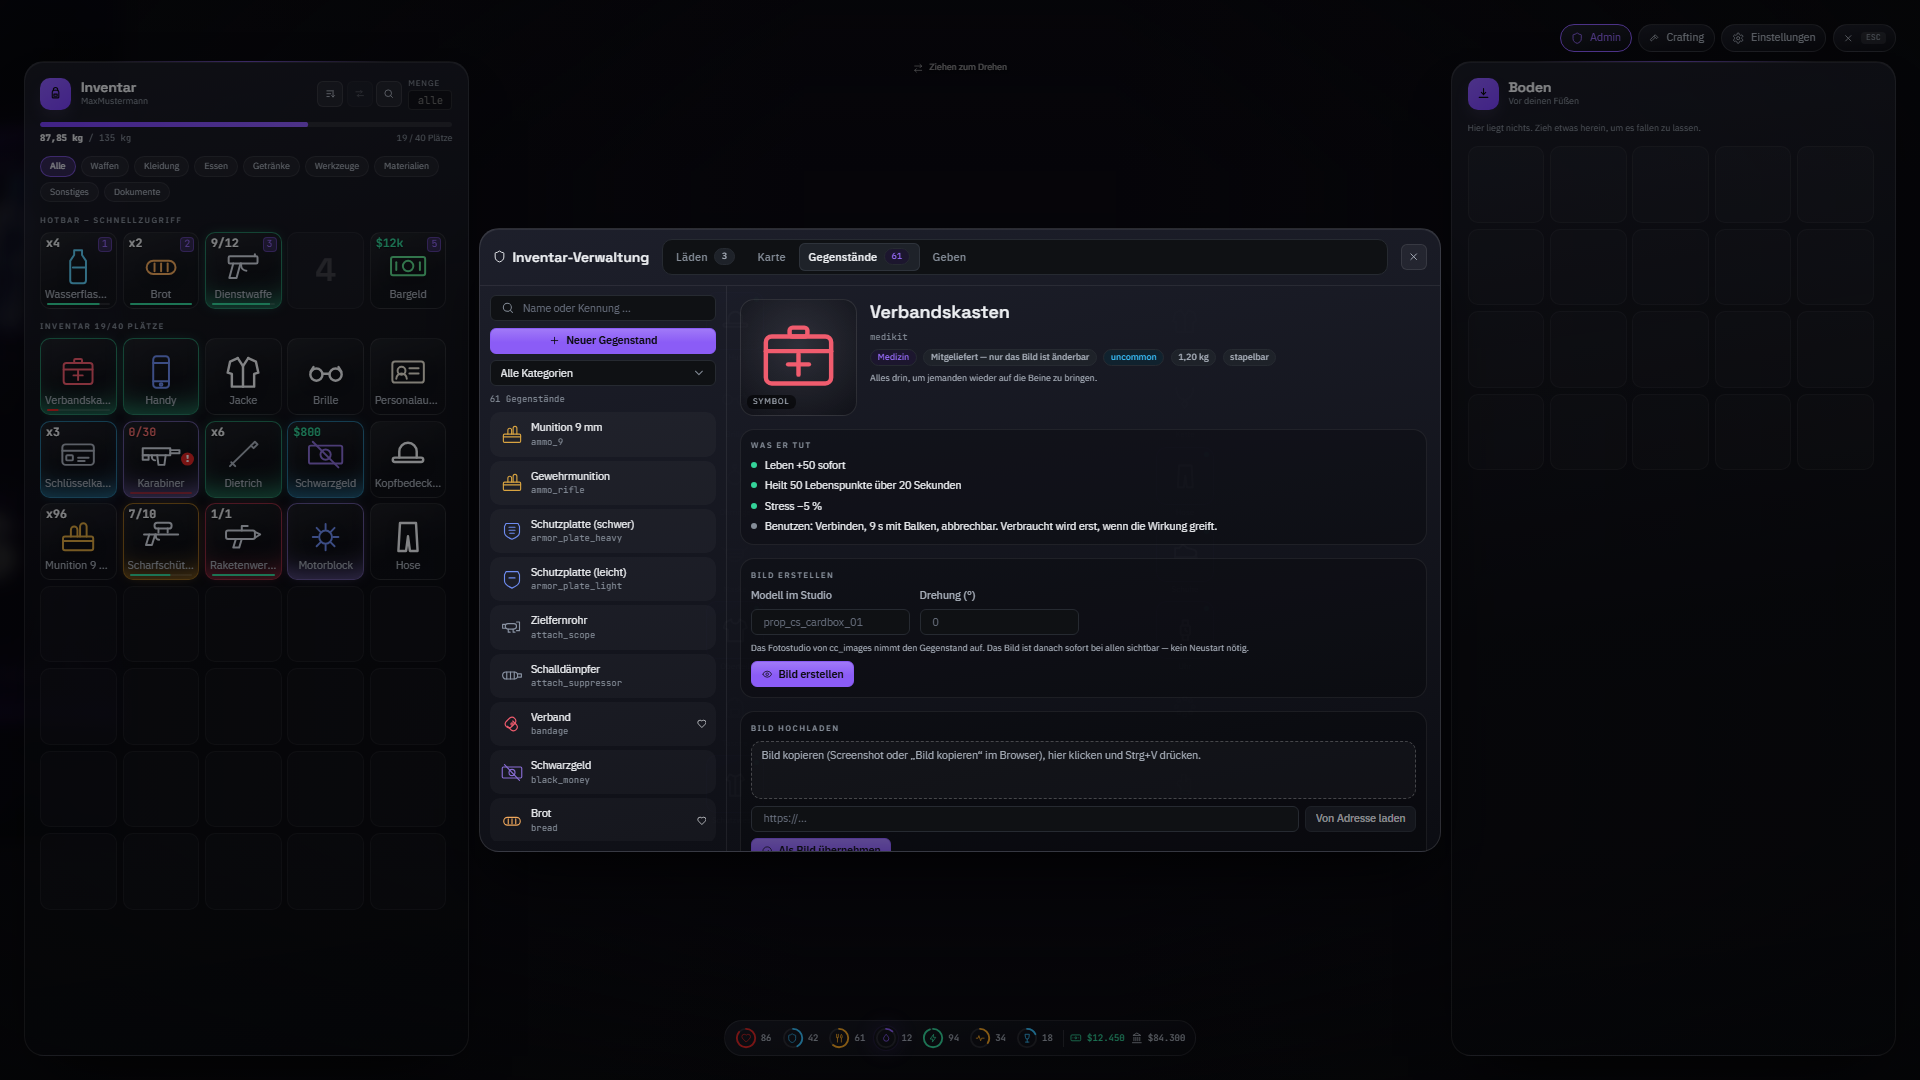Enable the Waffen filter chip
The image size is (1920, 1080).
click(104, 166)
